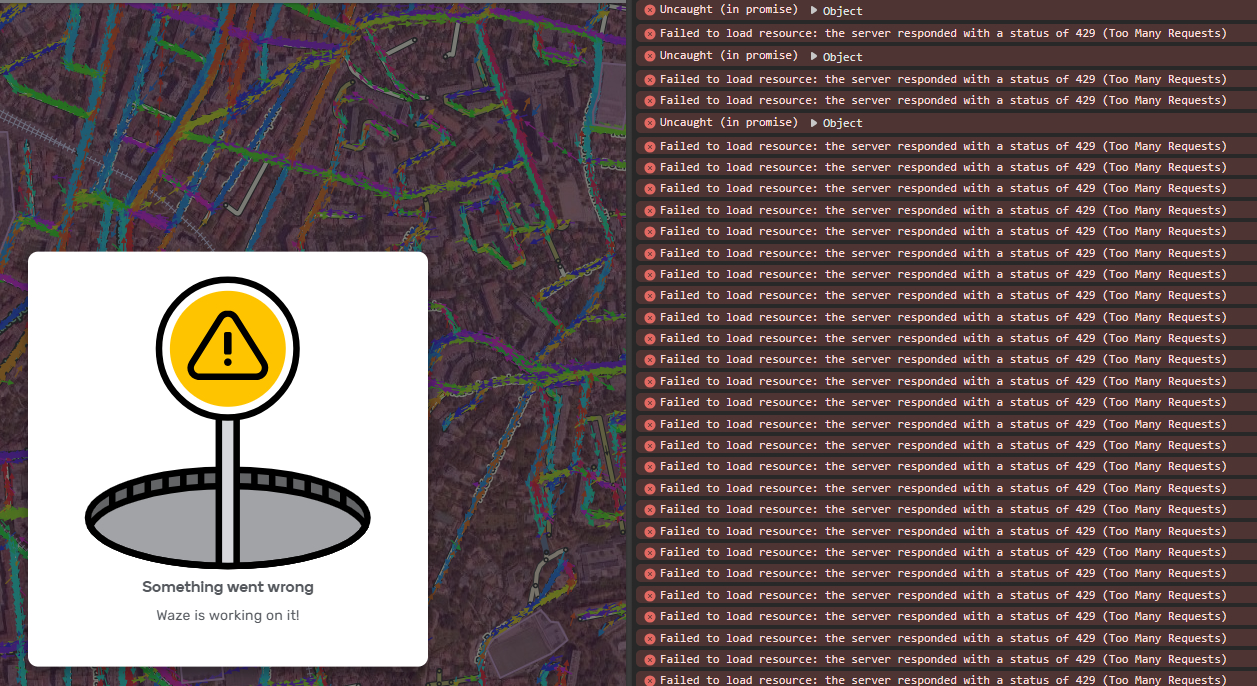Click error icon of 429 row directly above third Uncaught
The image size is (1257, 686).
[649, 100]
